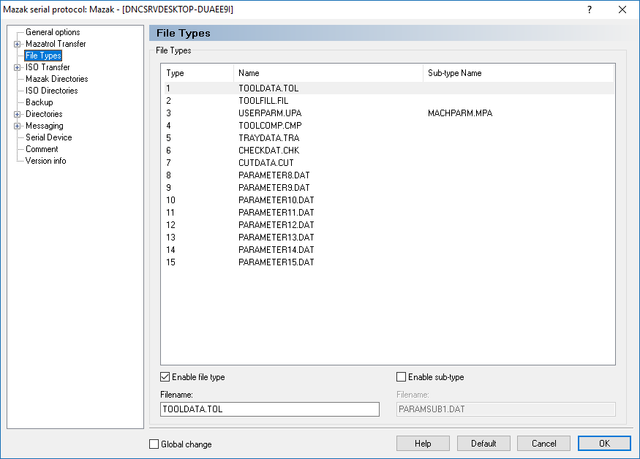The image size is (640, 459).
Task: Select the TOOLCOMP.CMP row
Action: point(389,126)
